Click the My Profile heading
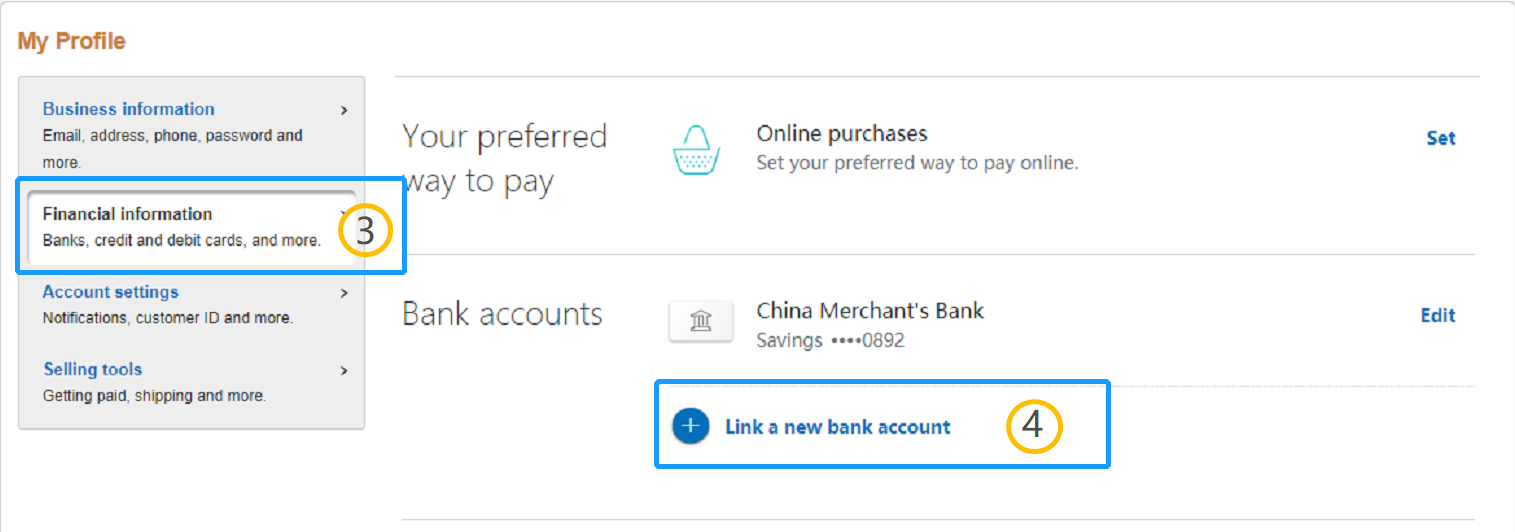Screen dimensions: 1515x532 tap(72, 41)
